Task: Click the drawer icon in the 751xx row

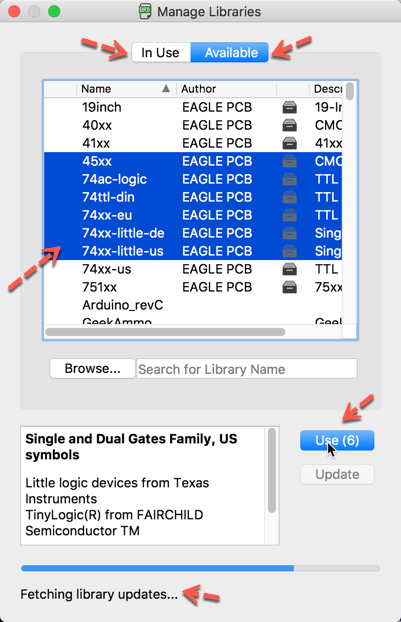Action: [290, 287]
